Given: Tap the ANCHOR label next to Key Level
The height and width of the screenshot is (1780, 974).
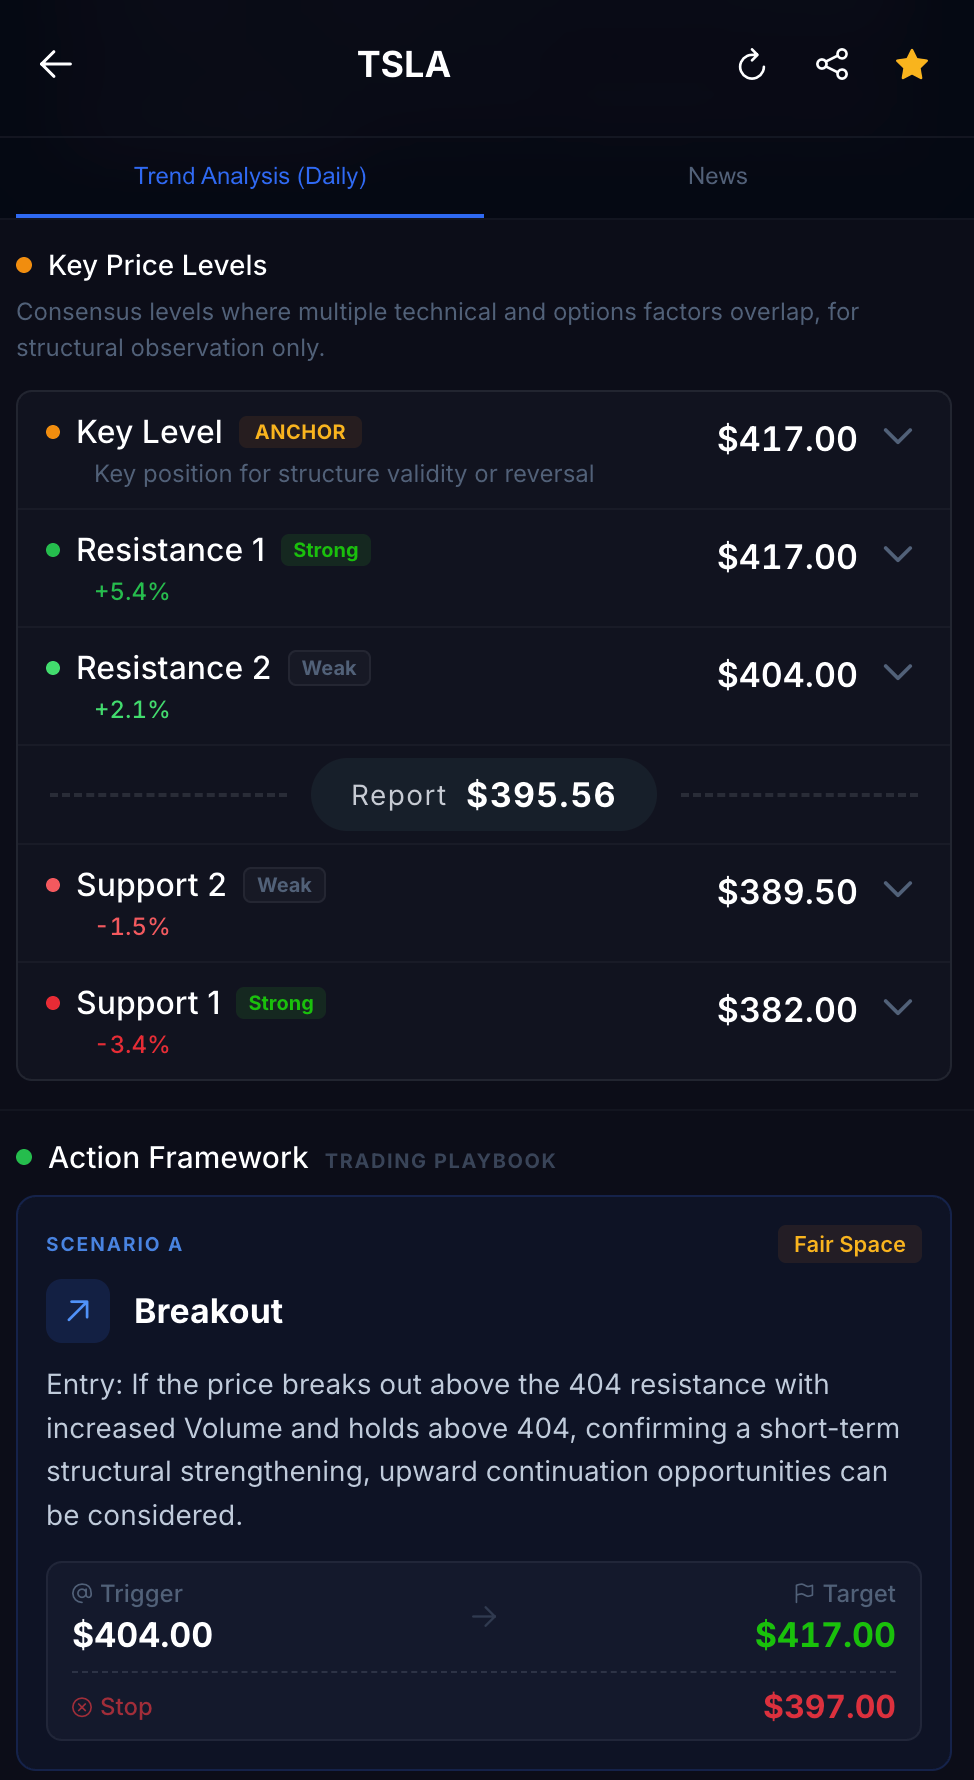Looking at the screenshot, I should (300, 431).
